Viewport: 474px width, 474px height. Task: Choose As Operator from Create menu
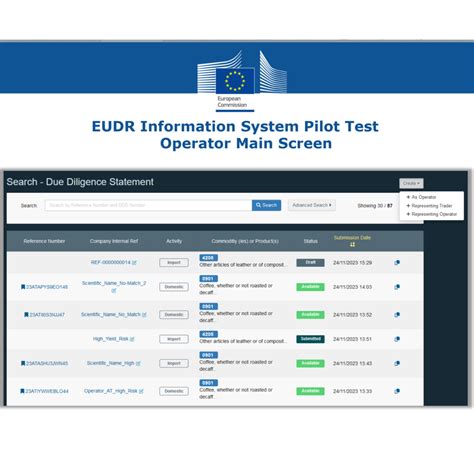tap(421, 197)
